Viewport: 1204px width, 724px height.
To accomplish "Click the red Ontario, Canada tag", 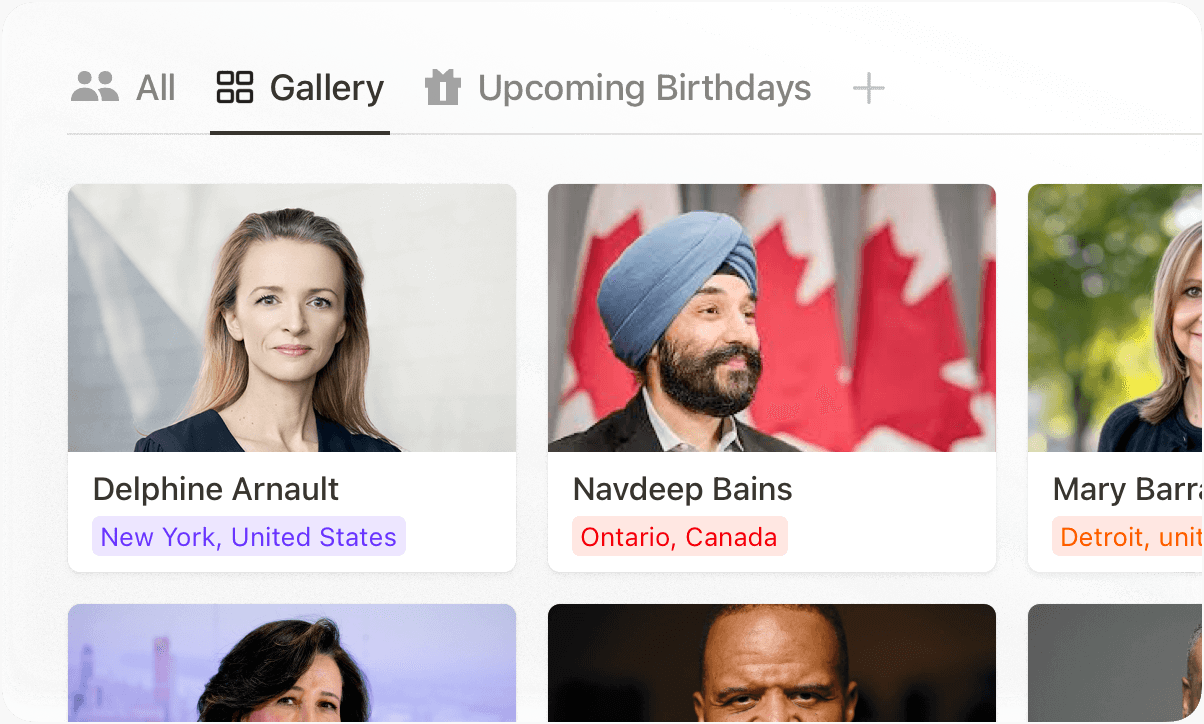I will click(679, 537).
